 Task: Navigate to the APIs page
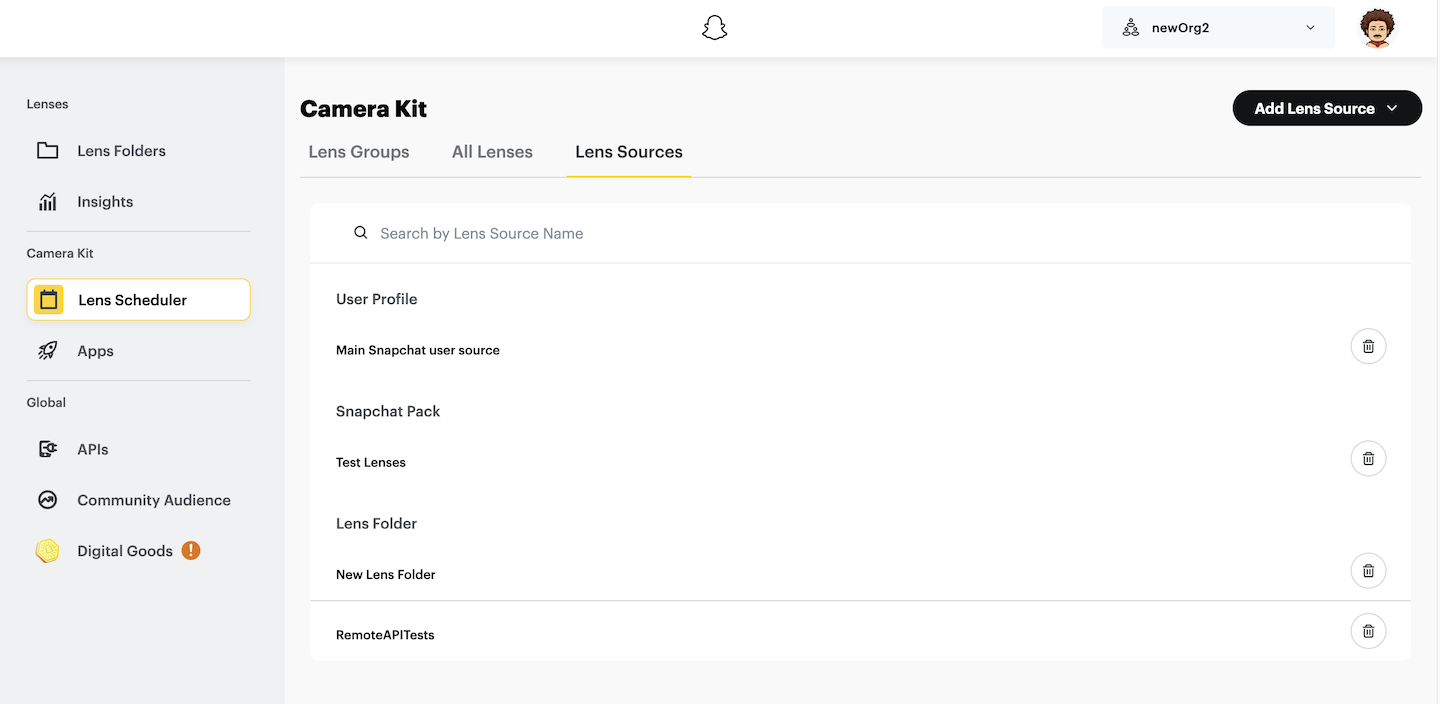tap(92, 449)
